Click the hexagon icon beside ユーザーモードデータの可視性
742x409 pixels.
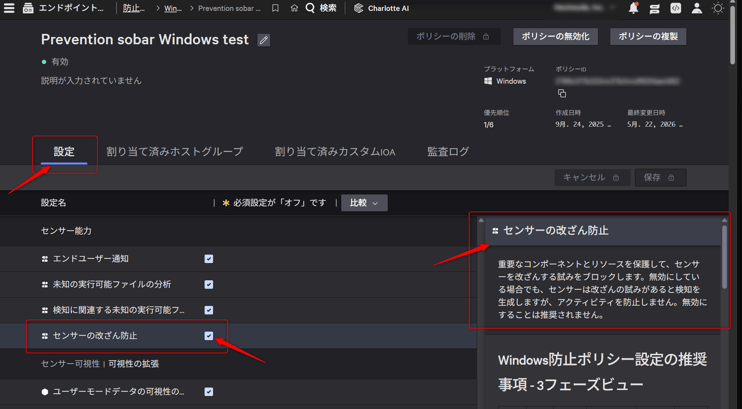tap(45, 391)
